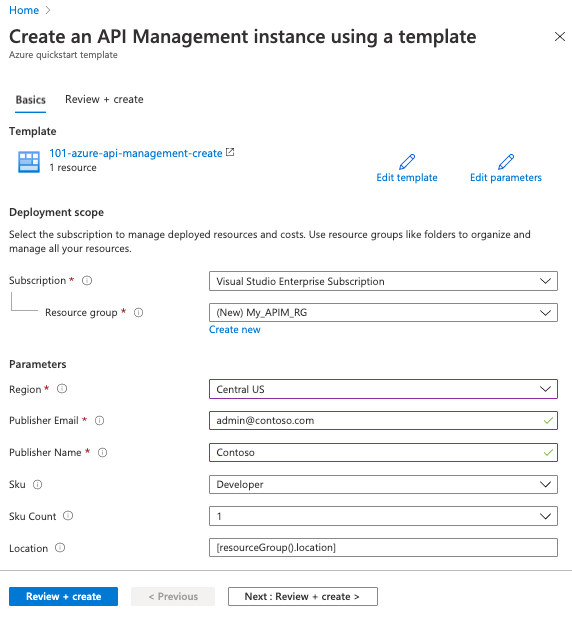Click the Edit parameters pencil icon

pyautogui.click(x=506, y=162)
